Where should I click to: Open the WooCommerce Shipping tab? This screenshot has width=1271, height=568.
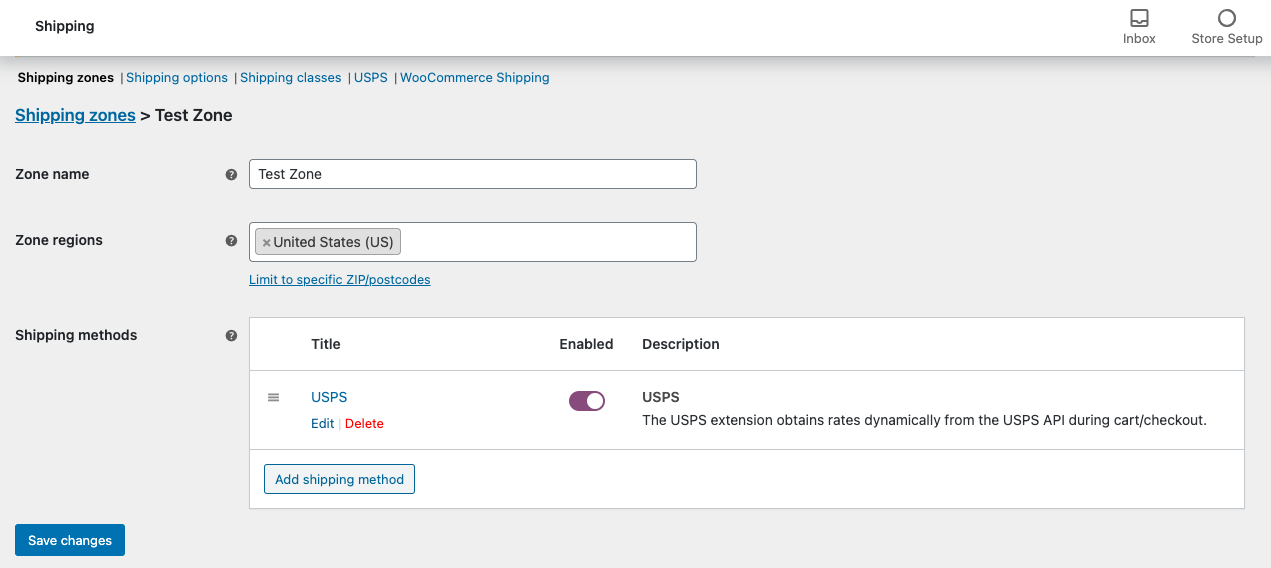[475, 77]
